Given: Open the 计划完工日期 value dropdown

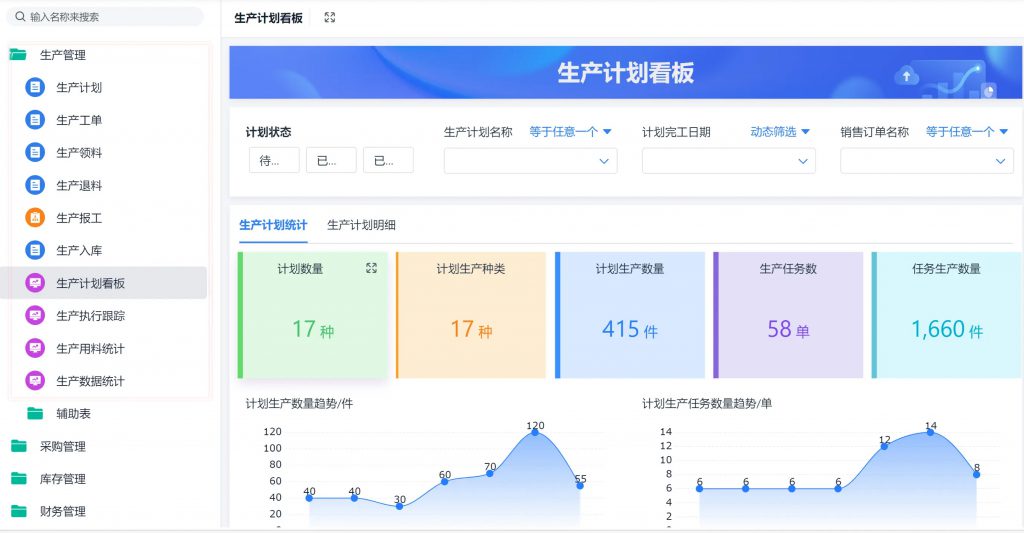Looking at the screenshot, I should pyautogui.click(x=728, y=161).
